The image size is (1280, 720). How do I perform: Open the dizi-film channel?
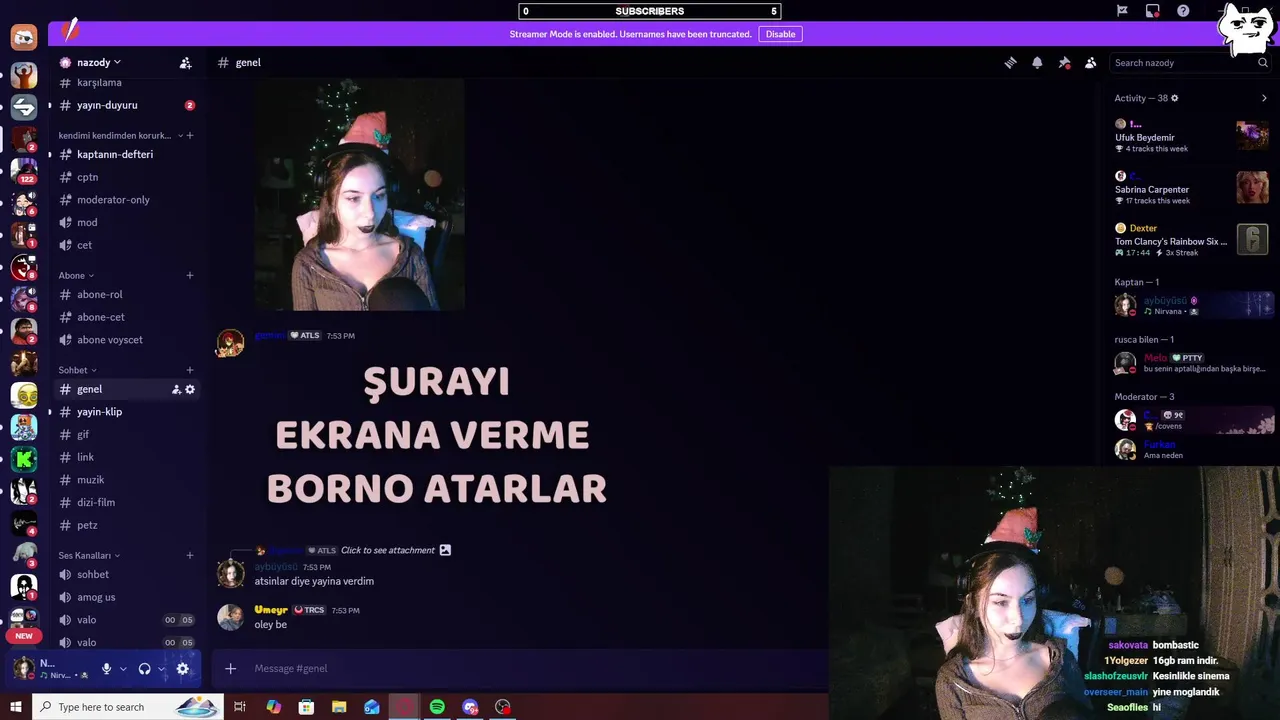pyautogui.click(x=127, y=502)
